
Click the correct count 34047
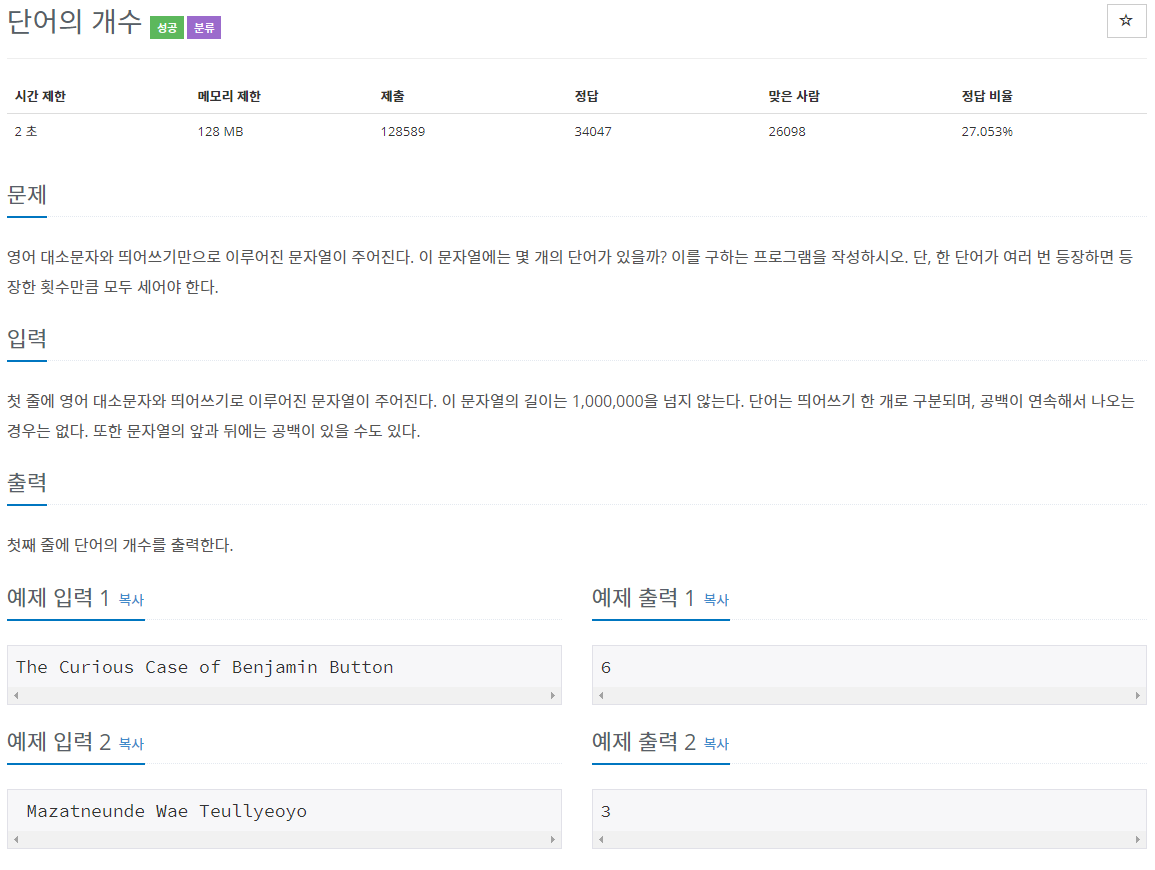(593, 131)
